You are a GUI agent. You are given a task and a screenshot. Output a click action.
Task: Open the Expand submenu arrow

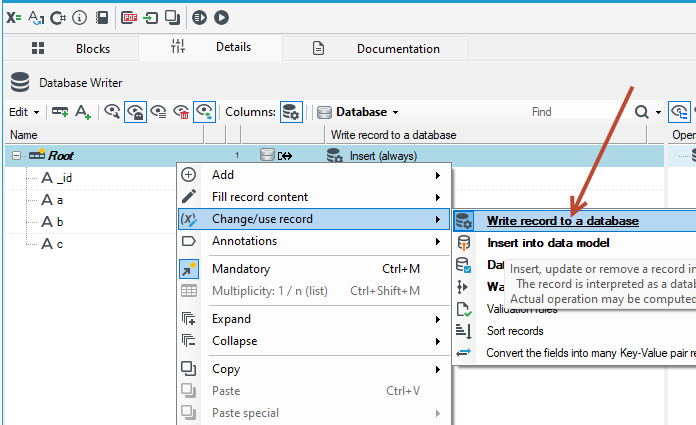click(438, 319)
